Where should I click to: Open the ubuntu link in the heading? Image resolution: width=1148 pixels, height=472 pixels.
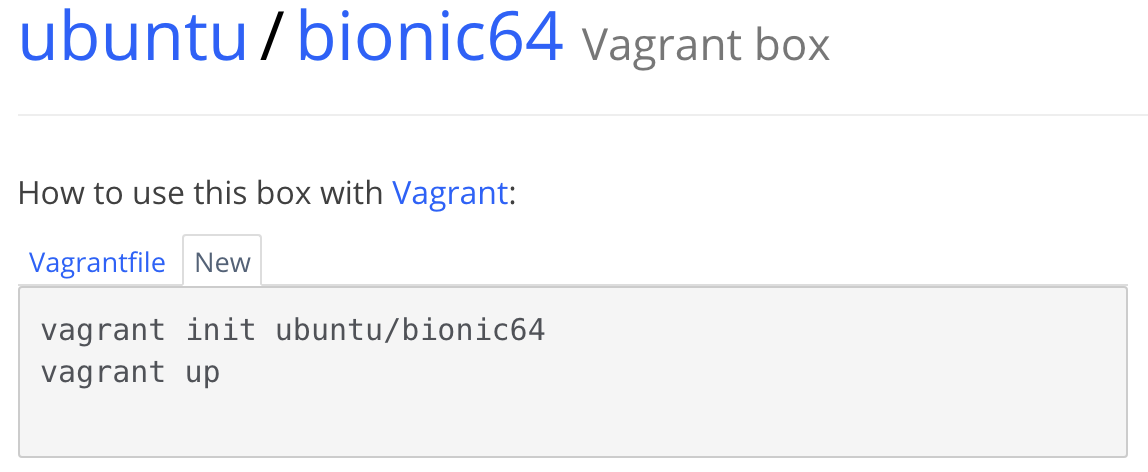coord(133,35)
